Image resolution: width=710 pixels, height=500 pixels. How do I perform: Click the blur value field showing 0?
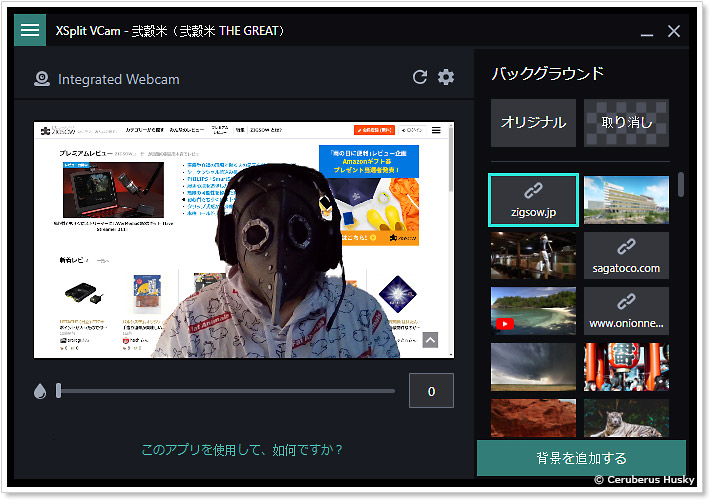coord(431,391)
